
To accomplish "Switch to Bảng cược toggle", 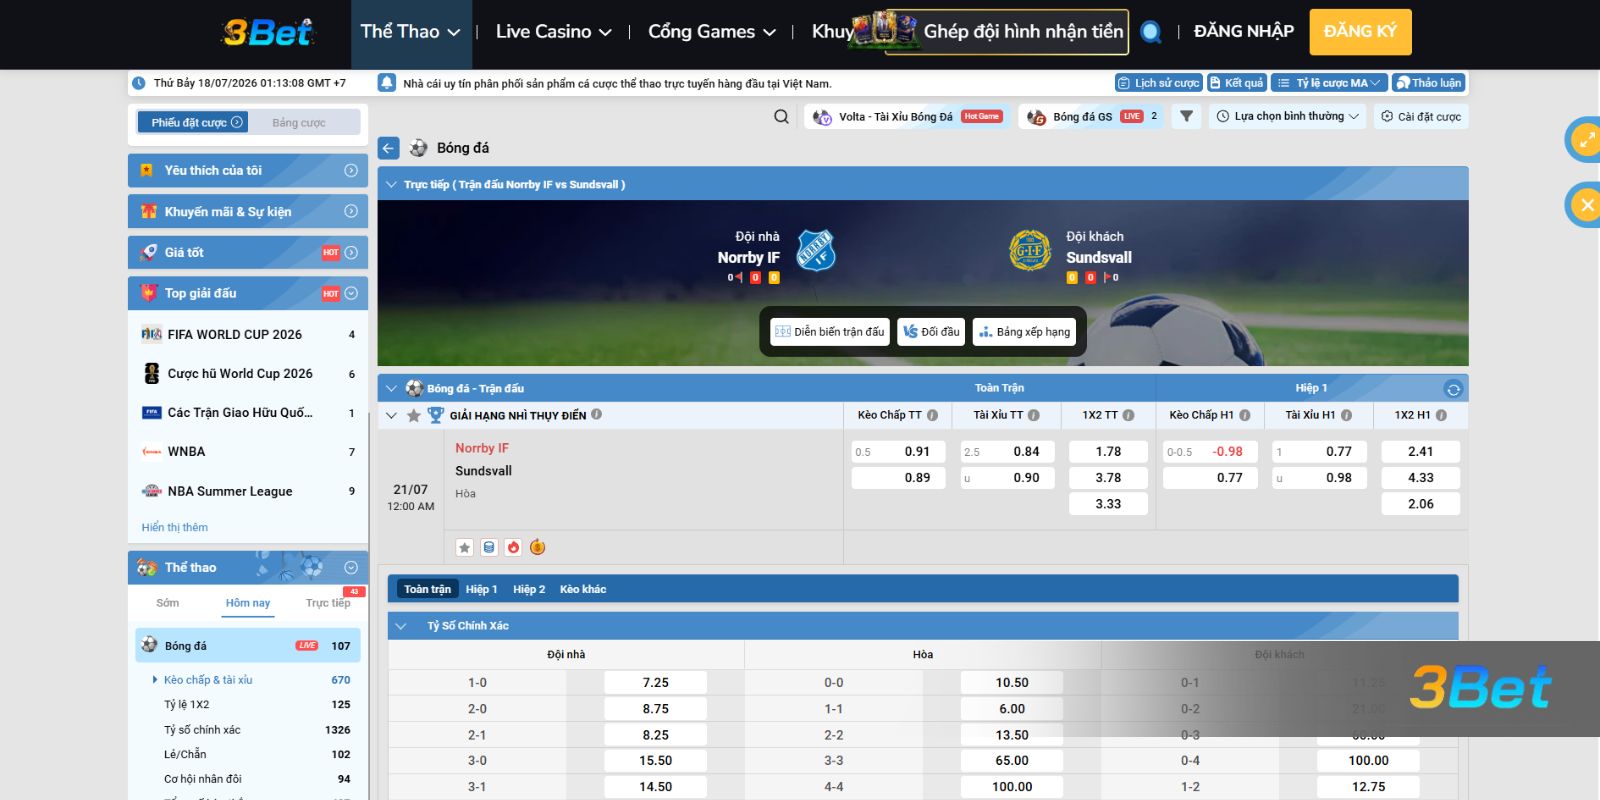I will (x=299, y=123).
